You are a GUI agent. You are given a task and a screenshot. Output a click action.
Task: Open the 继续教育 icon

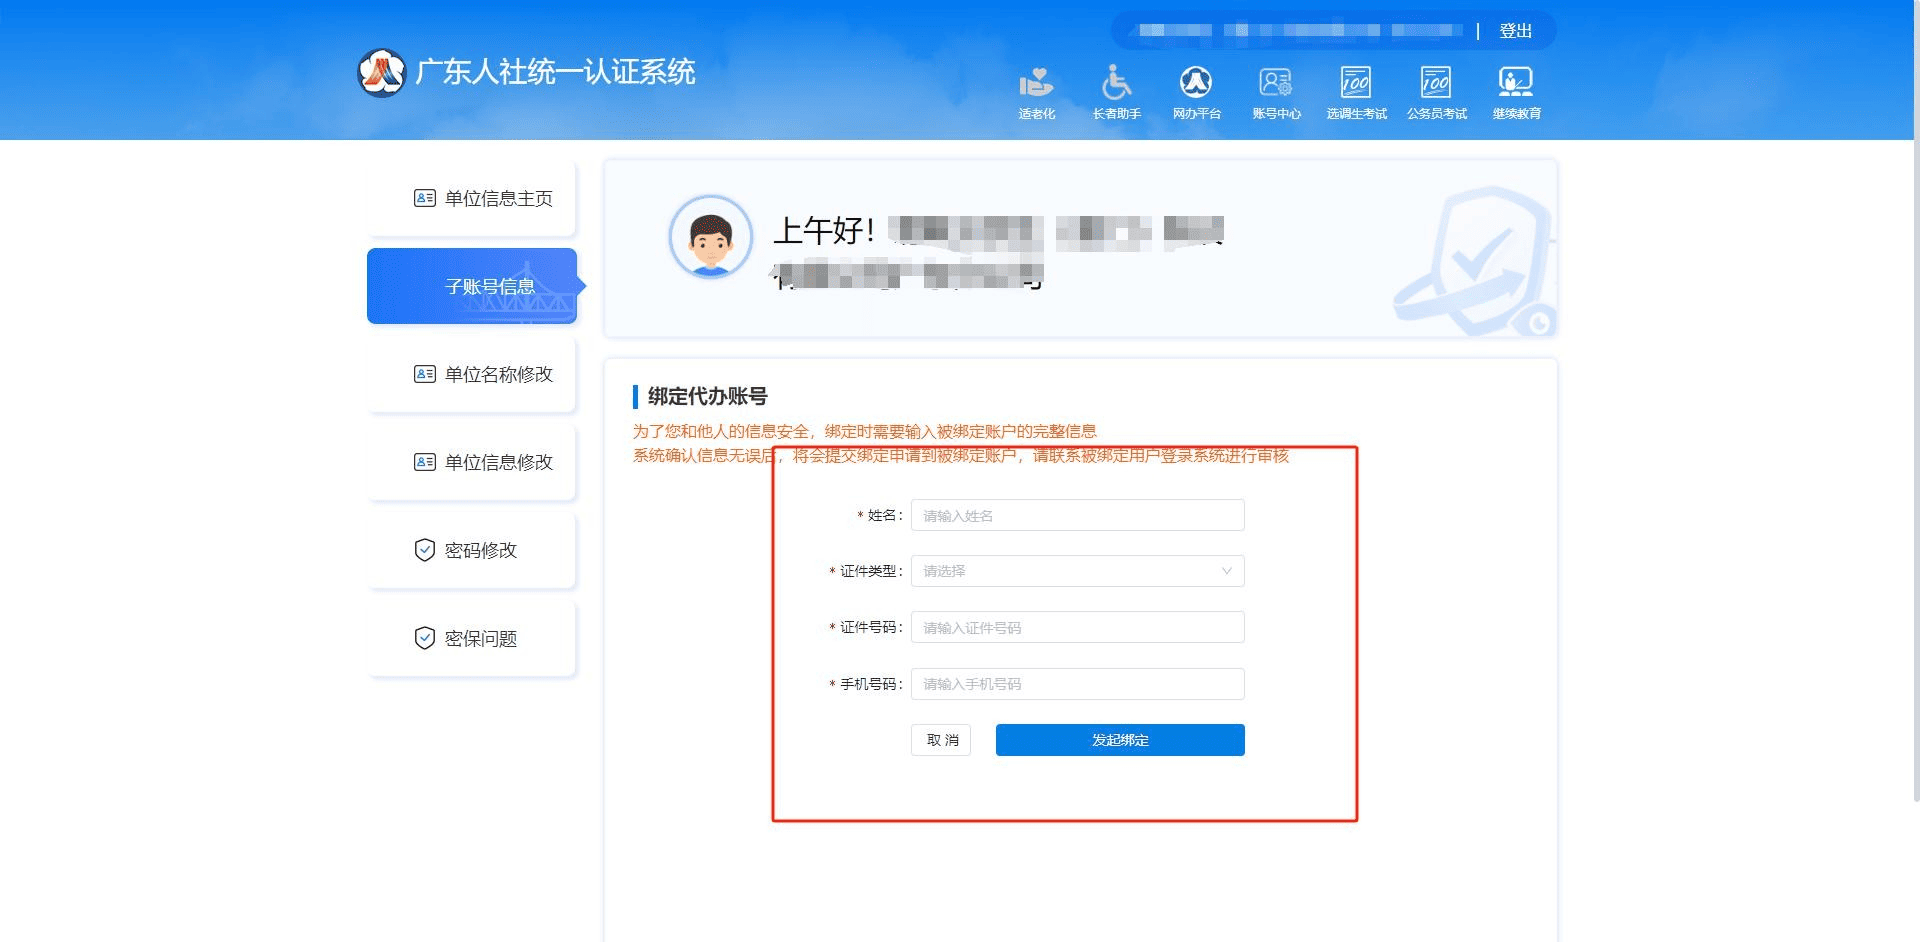tap(1516, 83)
